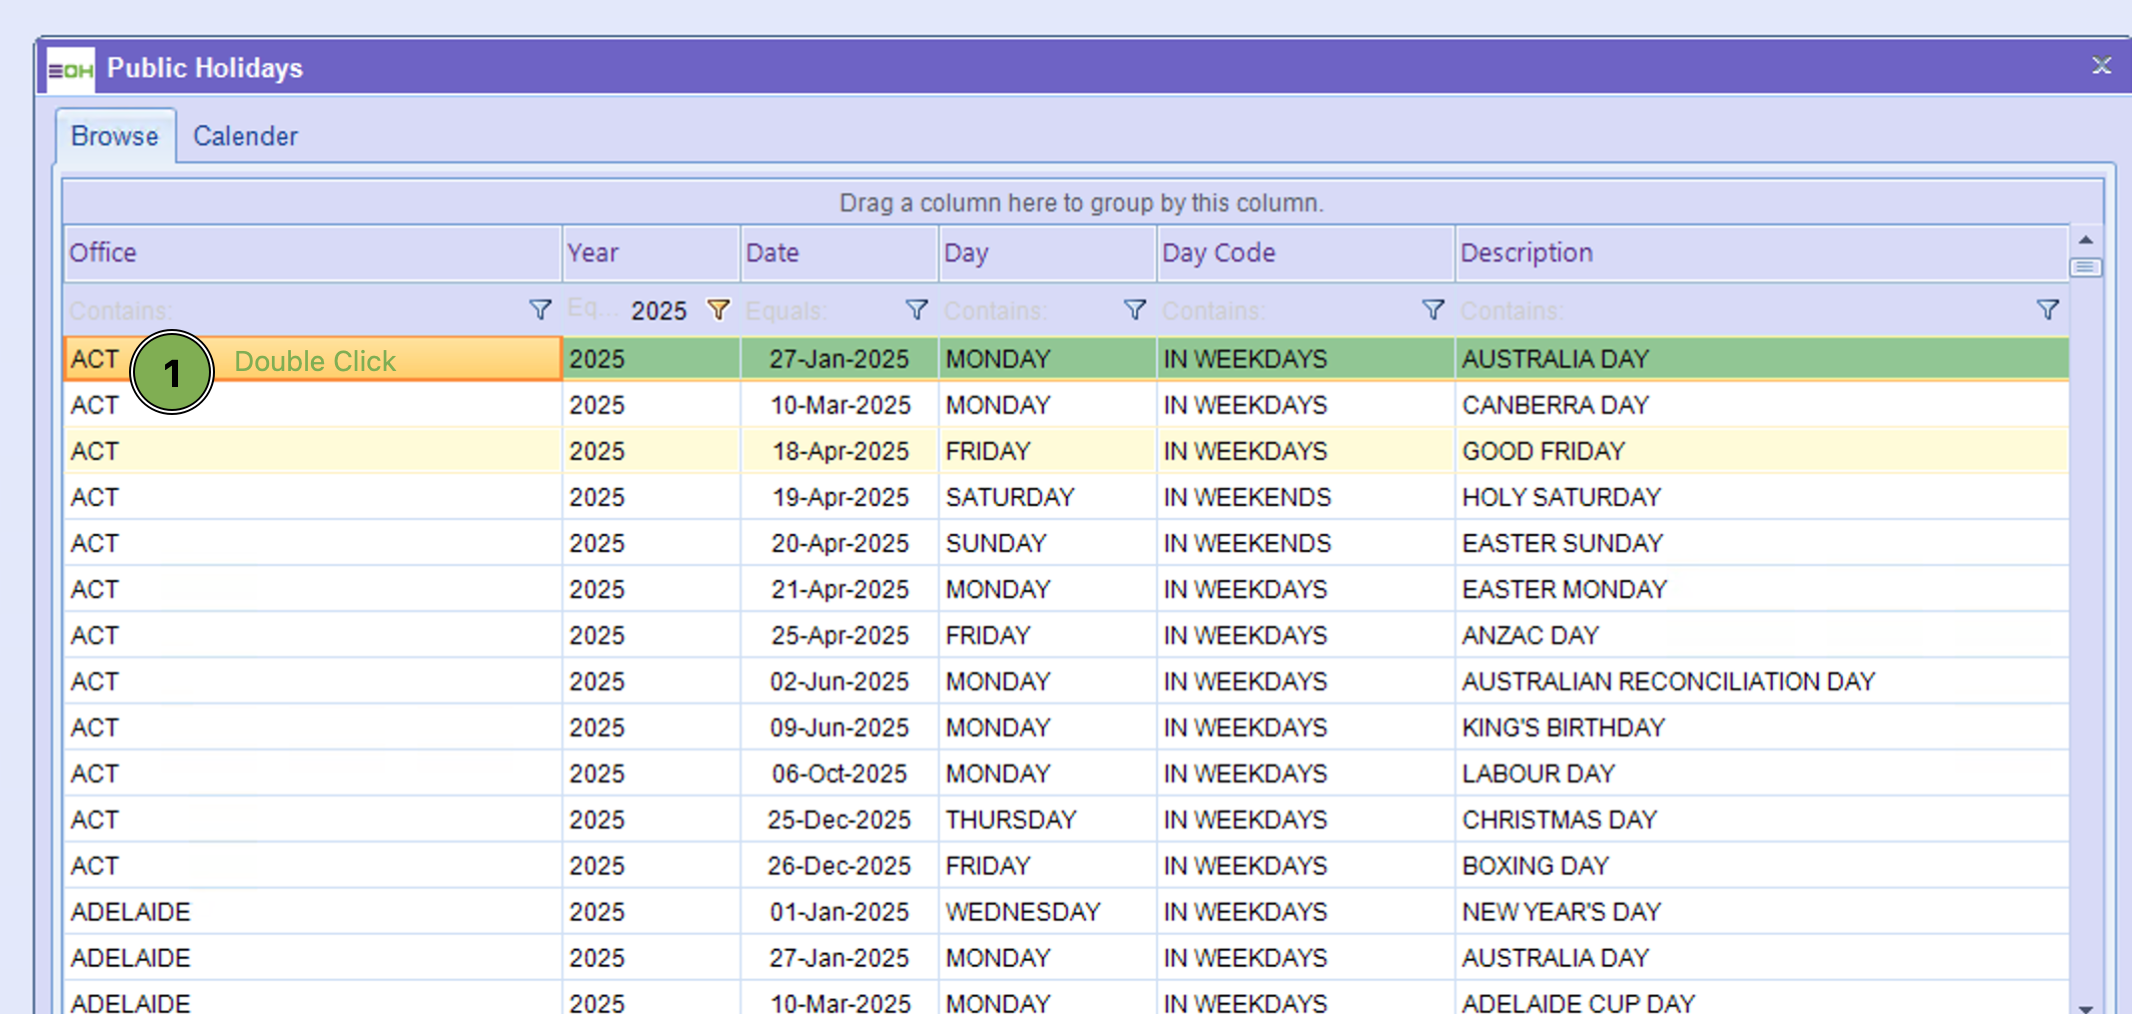Switch to the Calender tab
This screenshot has height=1014, width=2132.
pyautogui.click(x=245, y=136)
